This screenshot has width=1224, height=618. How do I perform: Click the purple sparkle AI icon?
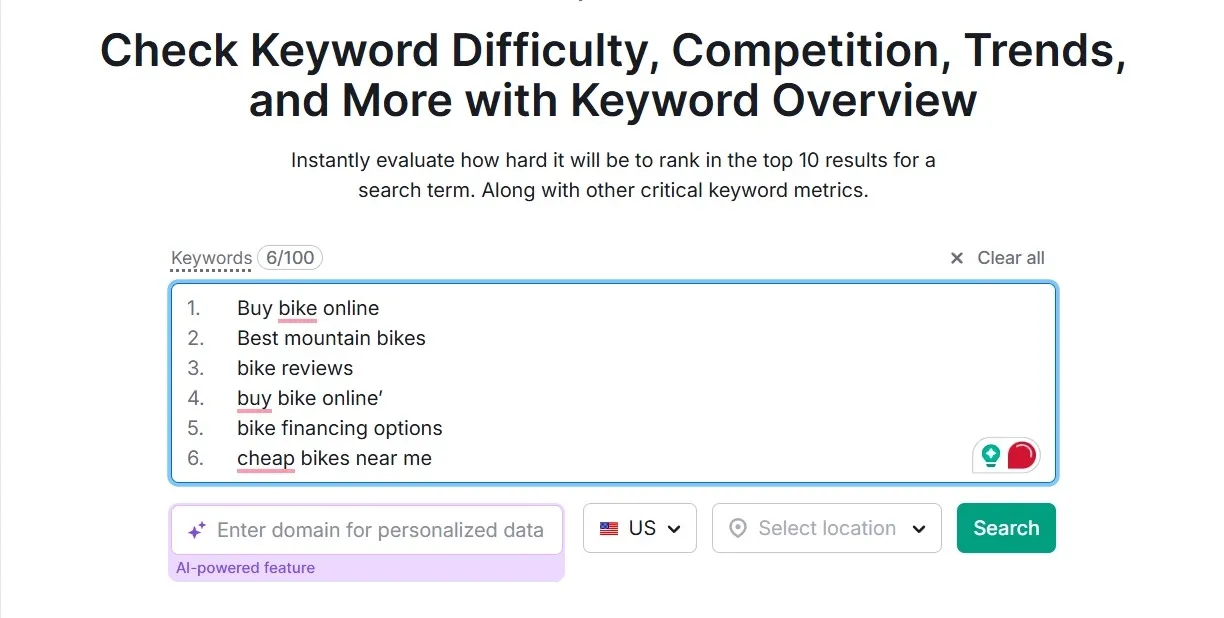196,530
